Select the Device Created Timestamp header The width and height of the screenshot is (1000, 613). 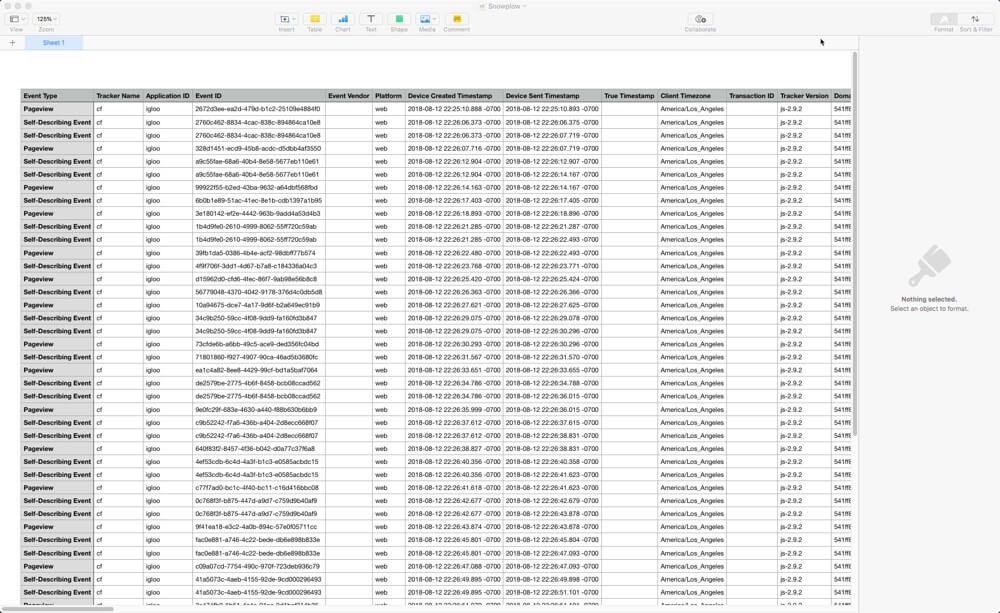tap(454, 96)
